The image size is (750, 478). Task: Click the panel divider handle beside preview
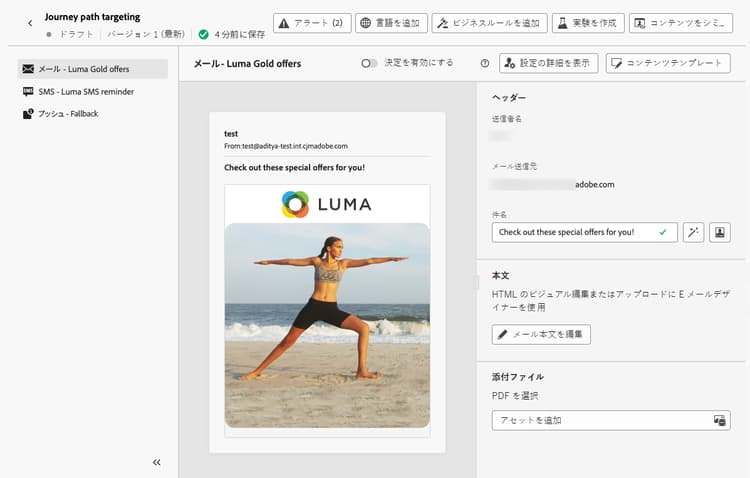[x=476, y=282]
